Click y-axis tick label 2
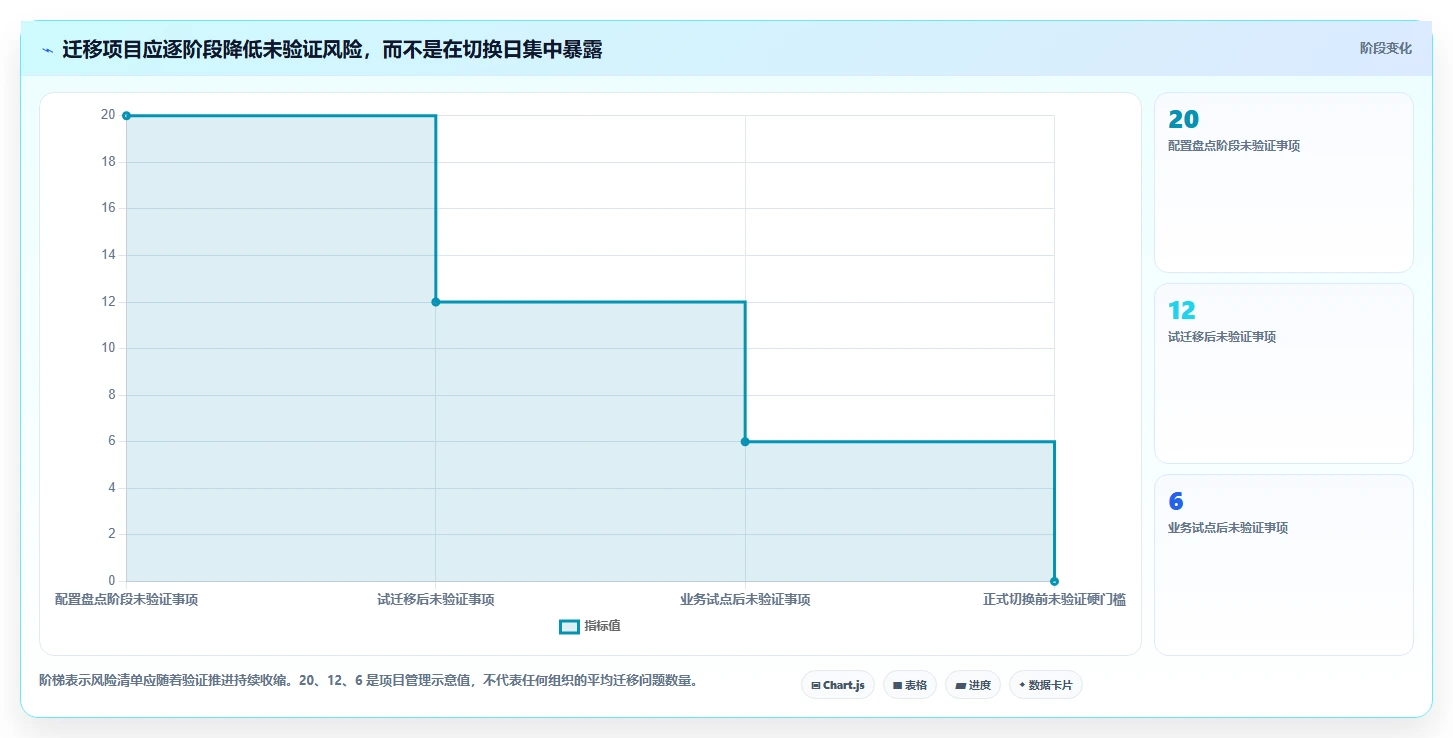The height and width of the screenshot is (738, 1453). pyautogui.click(x=112, y=534)
